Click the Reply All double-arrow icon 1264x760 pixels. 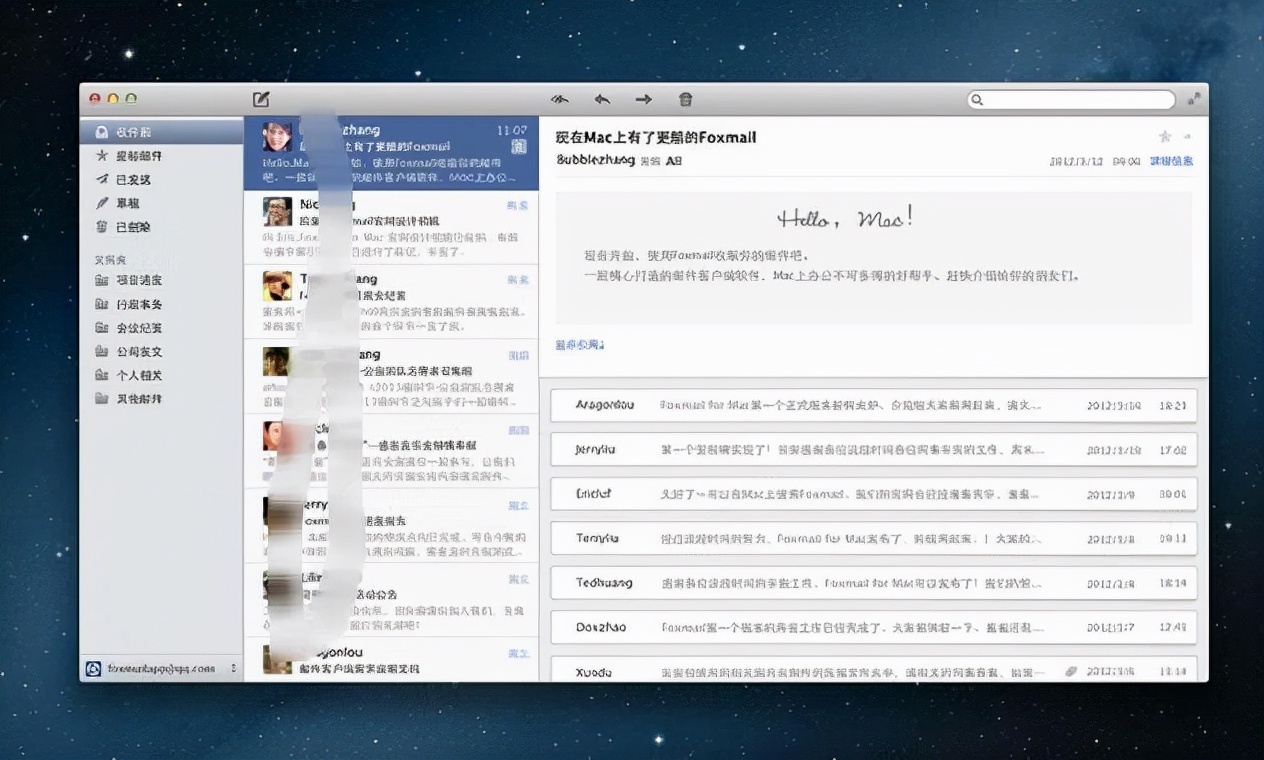[560, 99]
